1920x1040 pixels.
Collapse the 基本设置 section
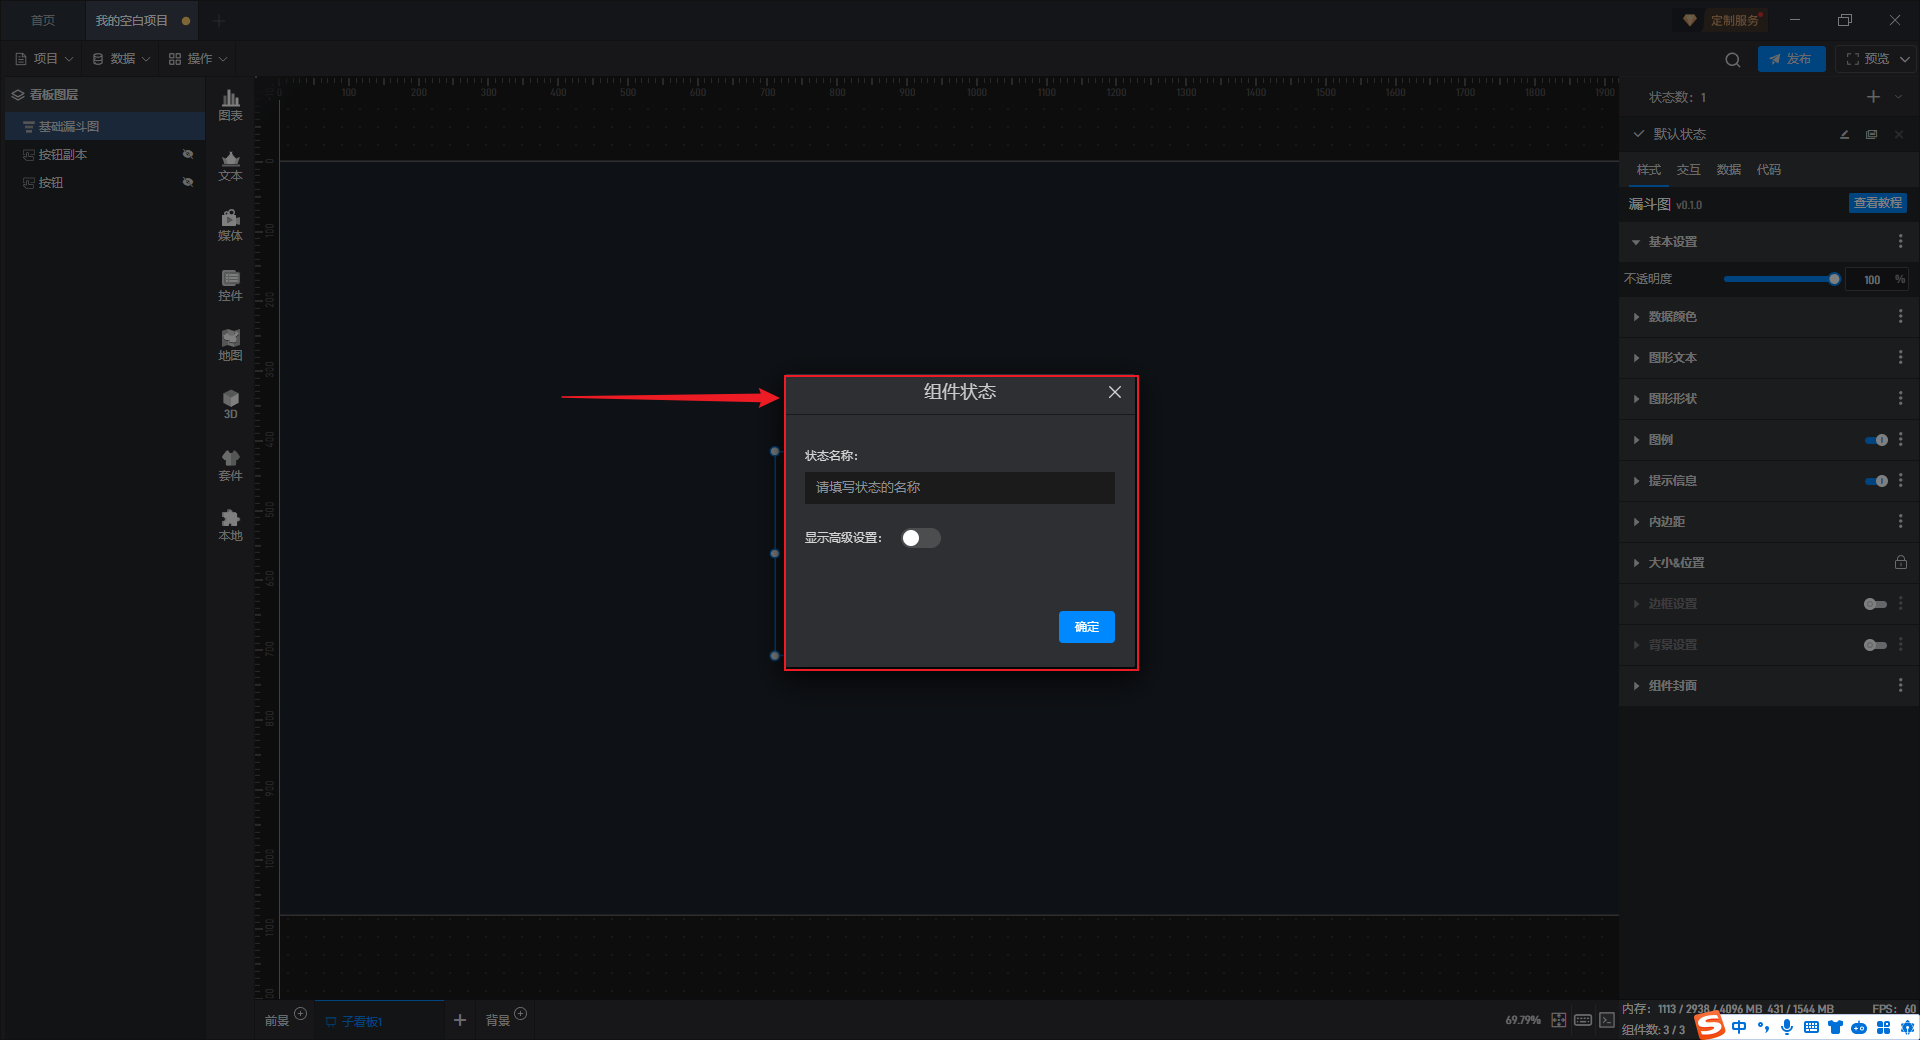tap(1636, 242)
